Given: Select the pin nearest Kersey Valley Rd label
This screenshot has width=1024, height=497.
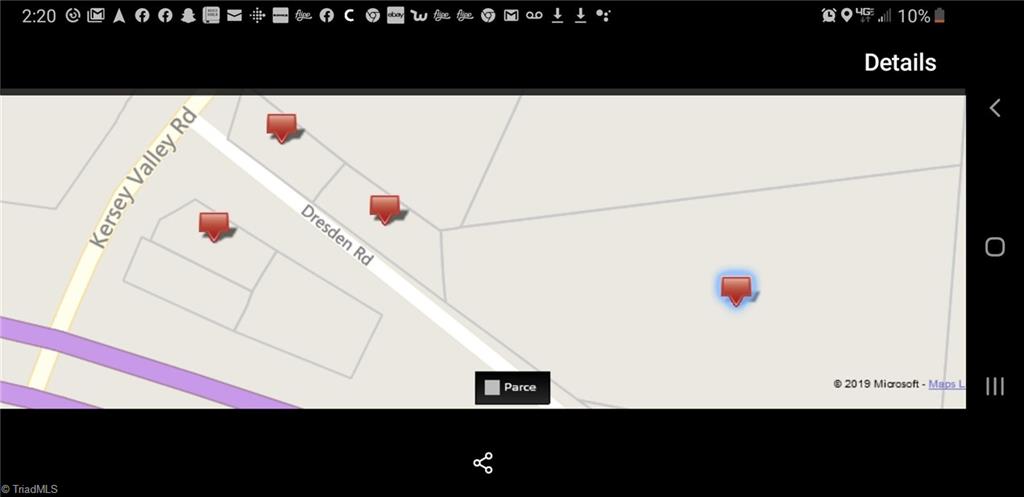Looking at the screenshot, I should coord(214,226).
